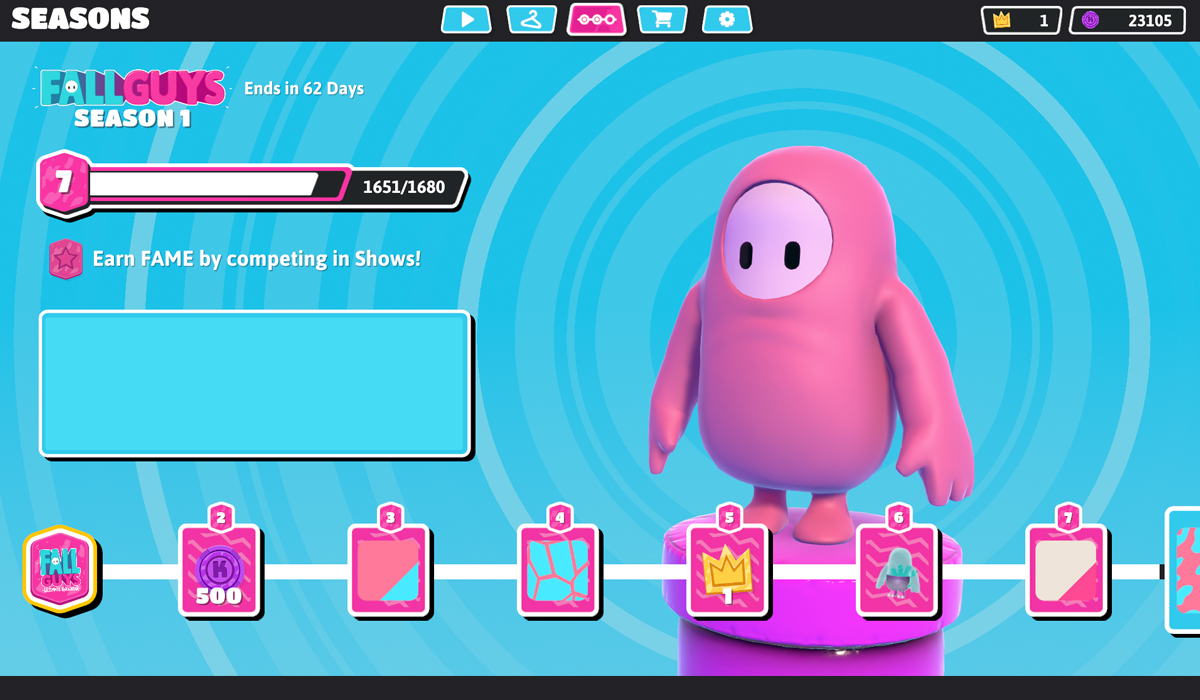Screen dimensions: 1200x700
Task: Open the Play tab icon
Action: coord(466,19)
